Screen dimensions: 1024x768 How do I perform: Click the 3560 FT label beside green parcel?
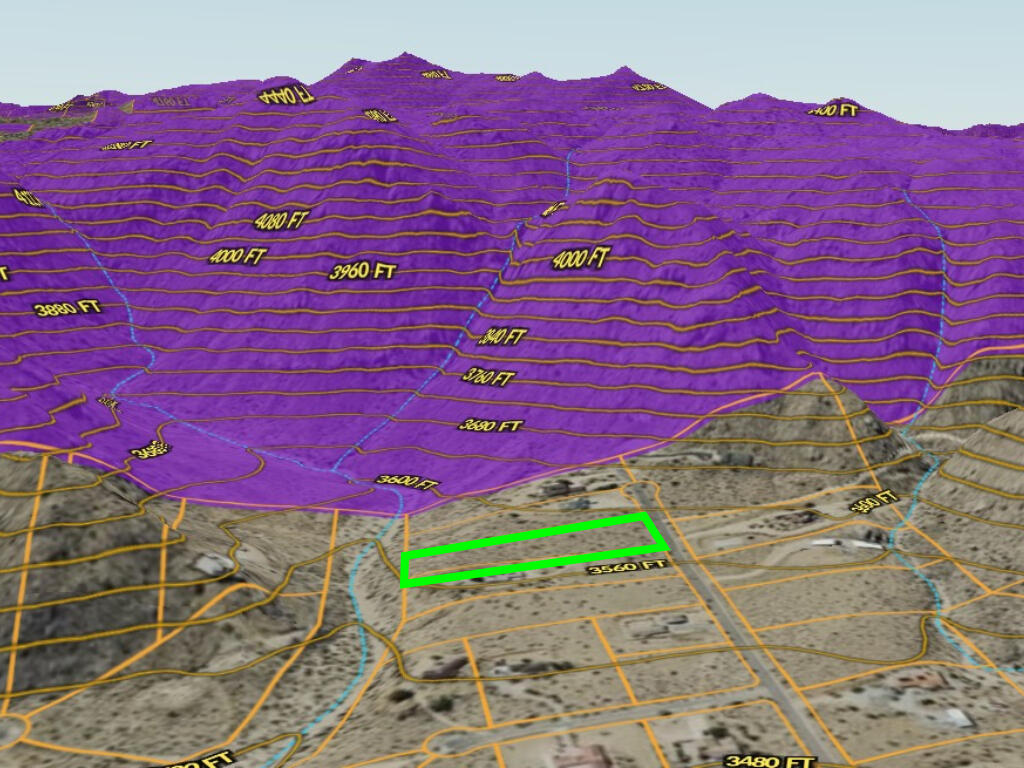pos(628,566)
